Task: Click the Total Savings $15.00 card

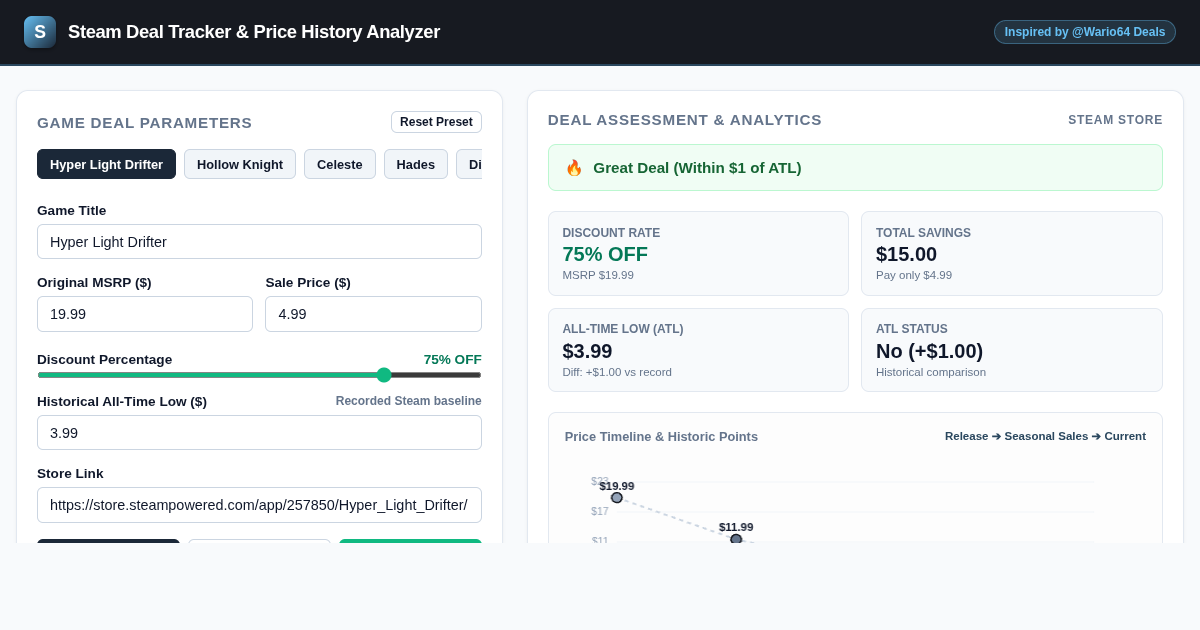Action: pos(1012,253)
